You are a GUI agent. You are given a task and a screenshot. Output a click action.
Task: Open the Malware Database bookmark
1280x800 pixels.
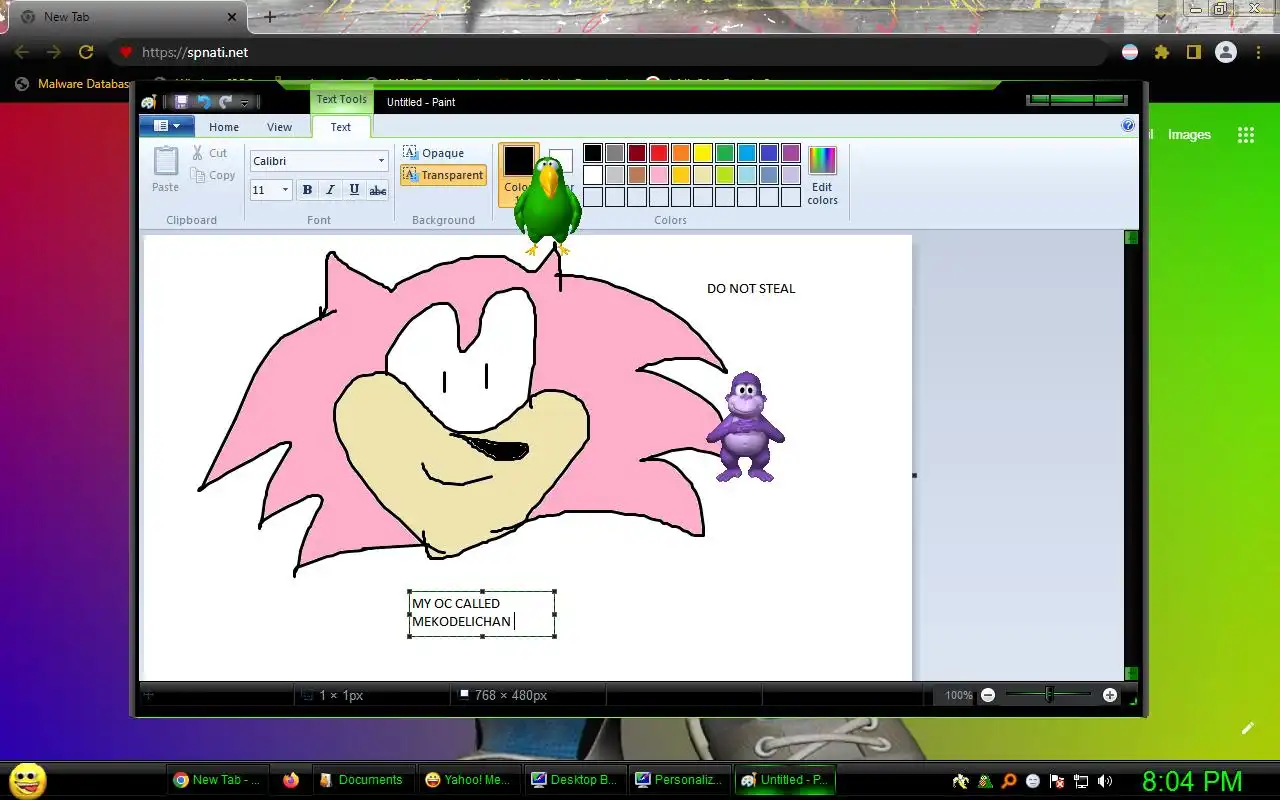73,84
